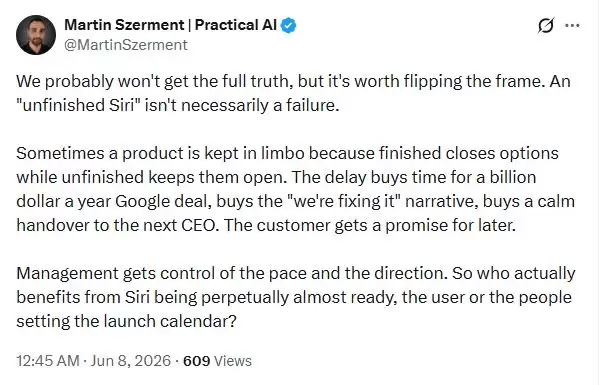This screenshot has width=600, height=385.
Task: Click the word Views after 609
Action: [233, 361]
